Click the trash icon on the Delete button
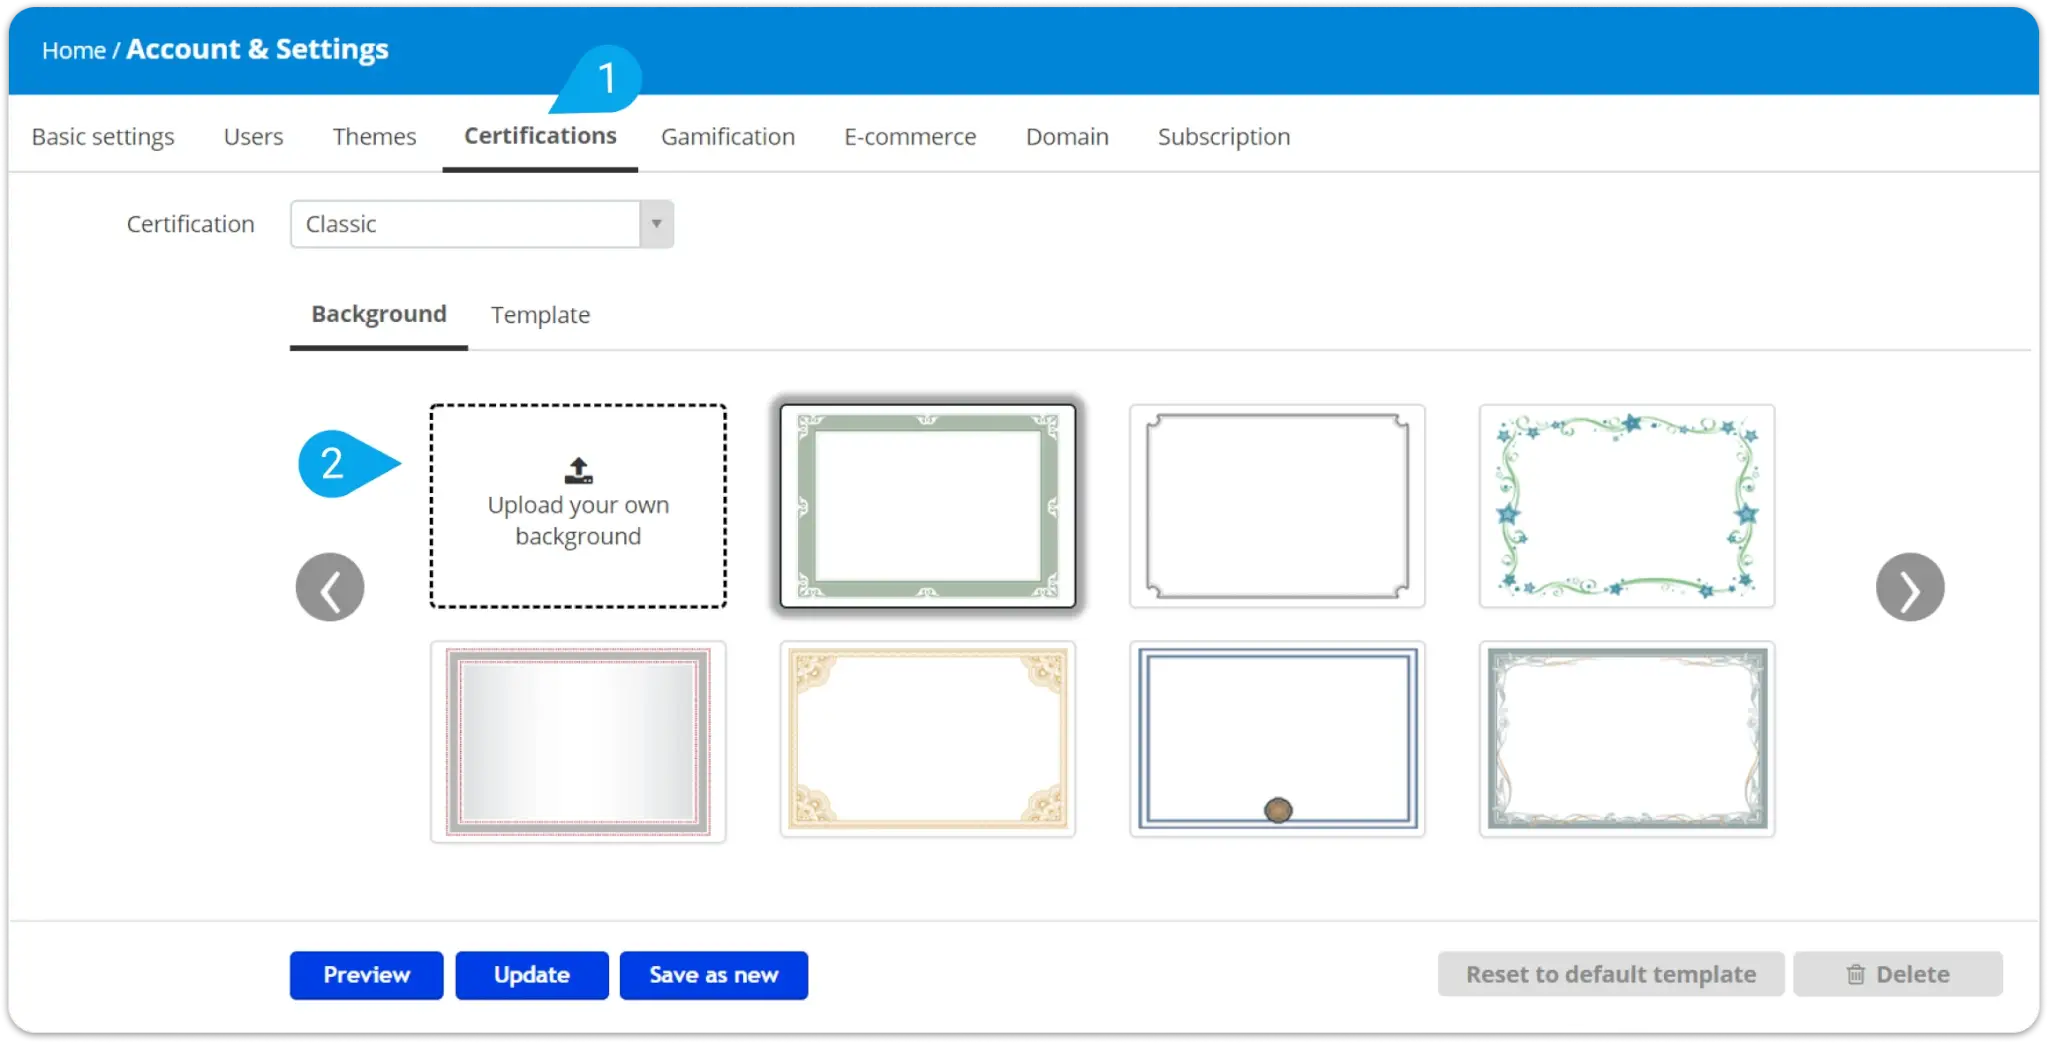 (x=1855, y=974)
